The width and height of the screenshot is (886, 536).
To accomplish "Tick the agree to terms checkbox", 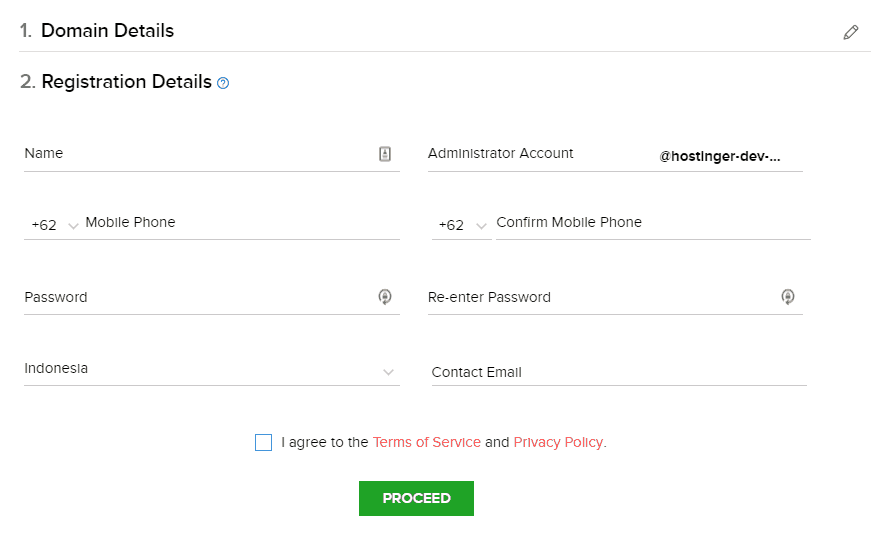I will click(263, 442).
